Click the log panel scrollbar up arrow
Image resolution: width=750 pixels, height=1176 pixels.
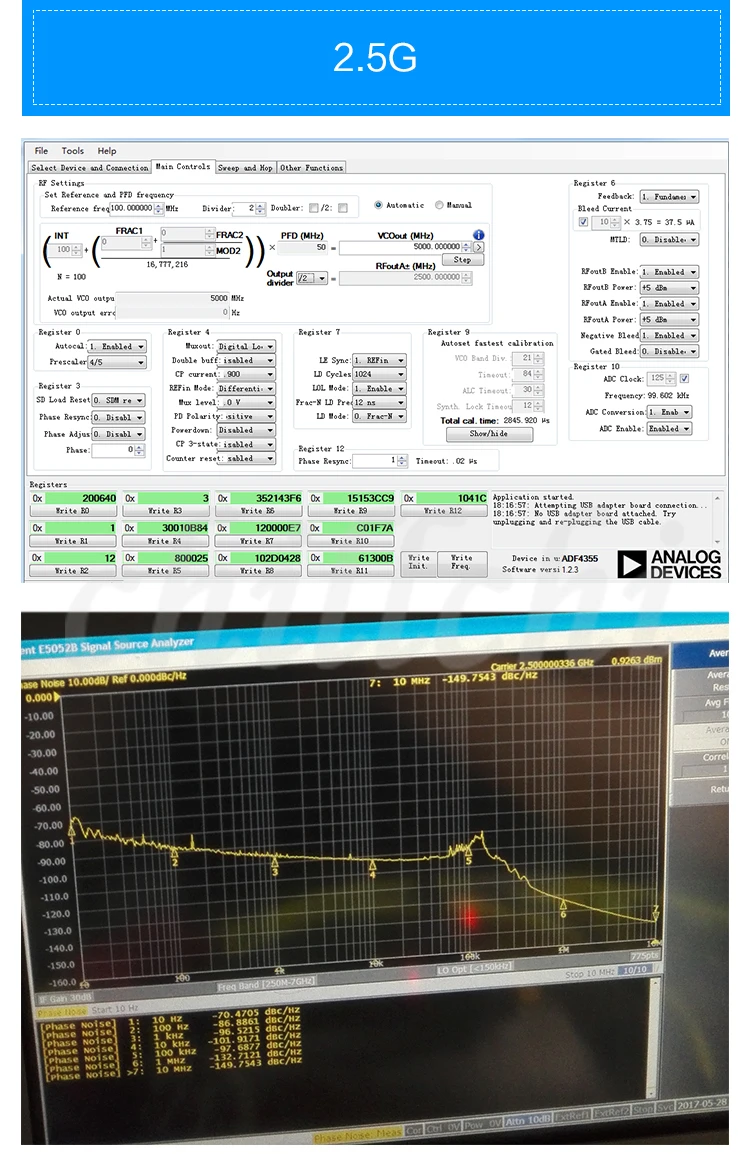pyautogui.click(x=718, y=498)
